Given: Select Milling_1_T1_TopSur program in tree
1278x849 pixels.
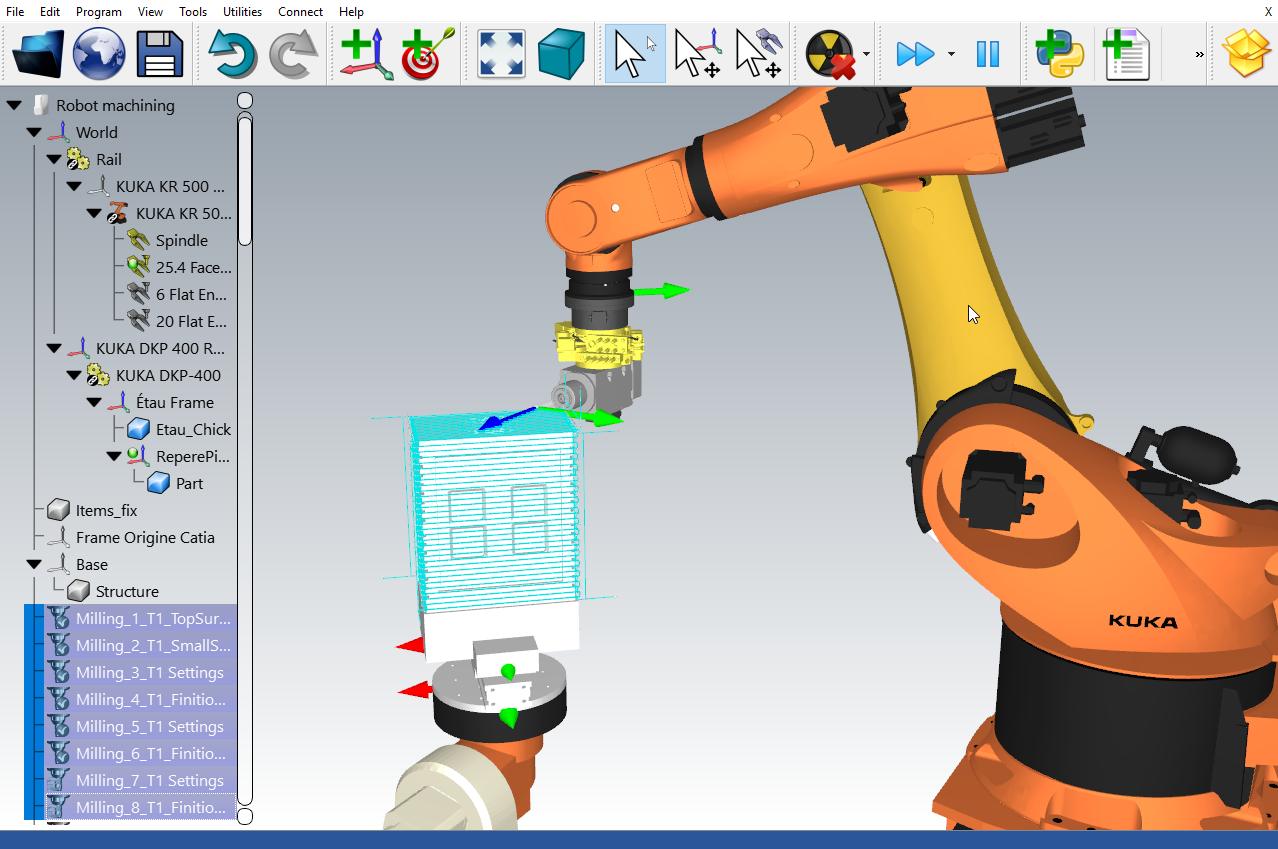Looking at the screenshot, I should click(152, 619).
